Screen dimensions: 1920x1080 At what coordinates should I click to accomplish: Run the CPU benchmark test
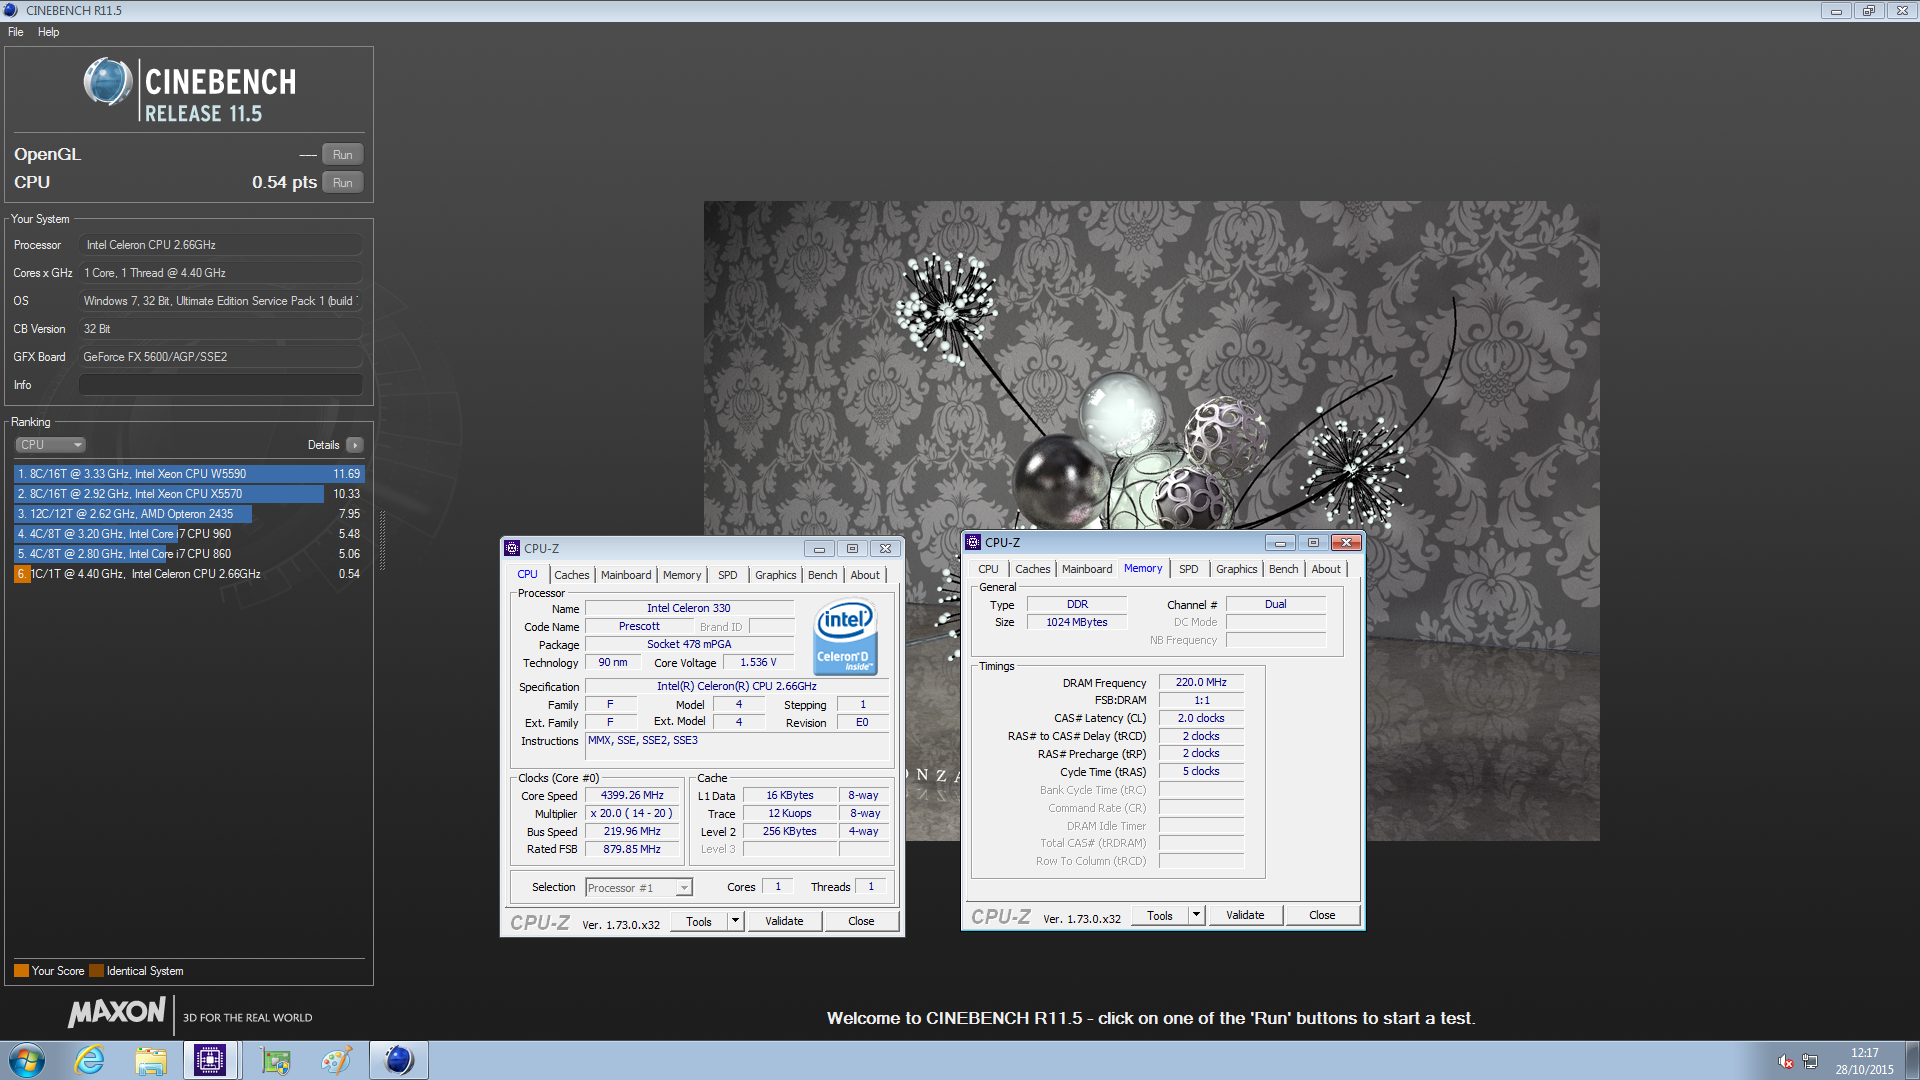[342, 183]
